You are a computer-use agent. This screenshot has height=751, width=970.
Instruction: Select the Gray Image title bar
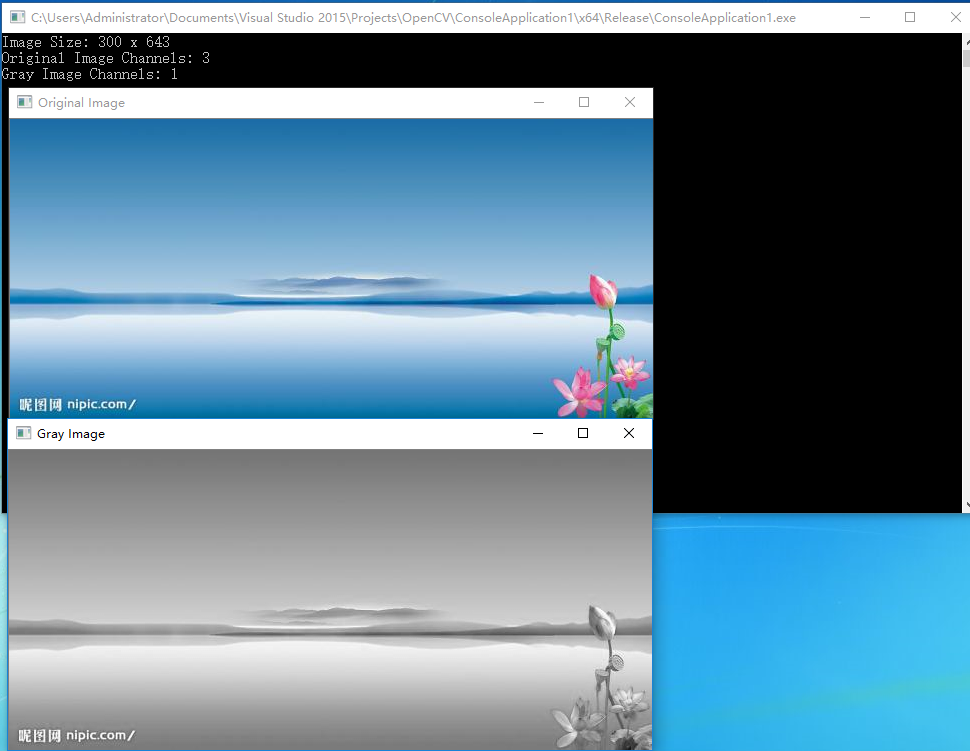coord(300,433)
